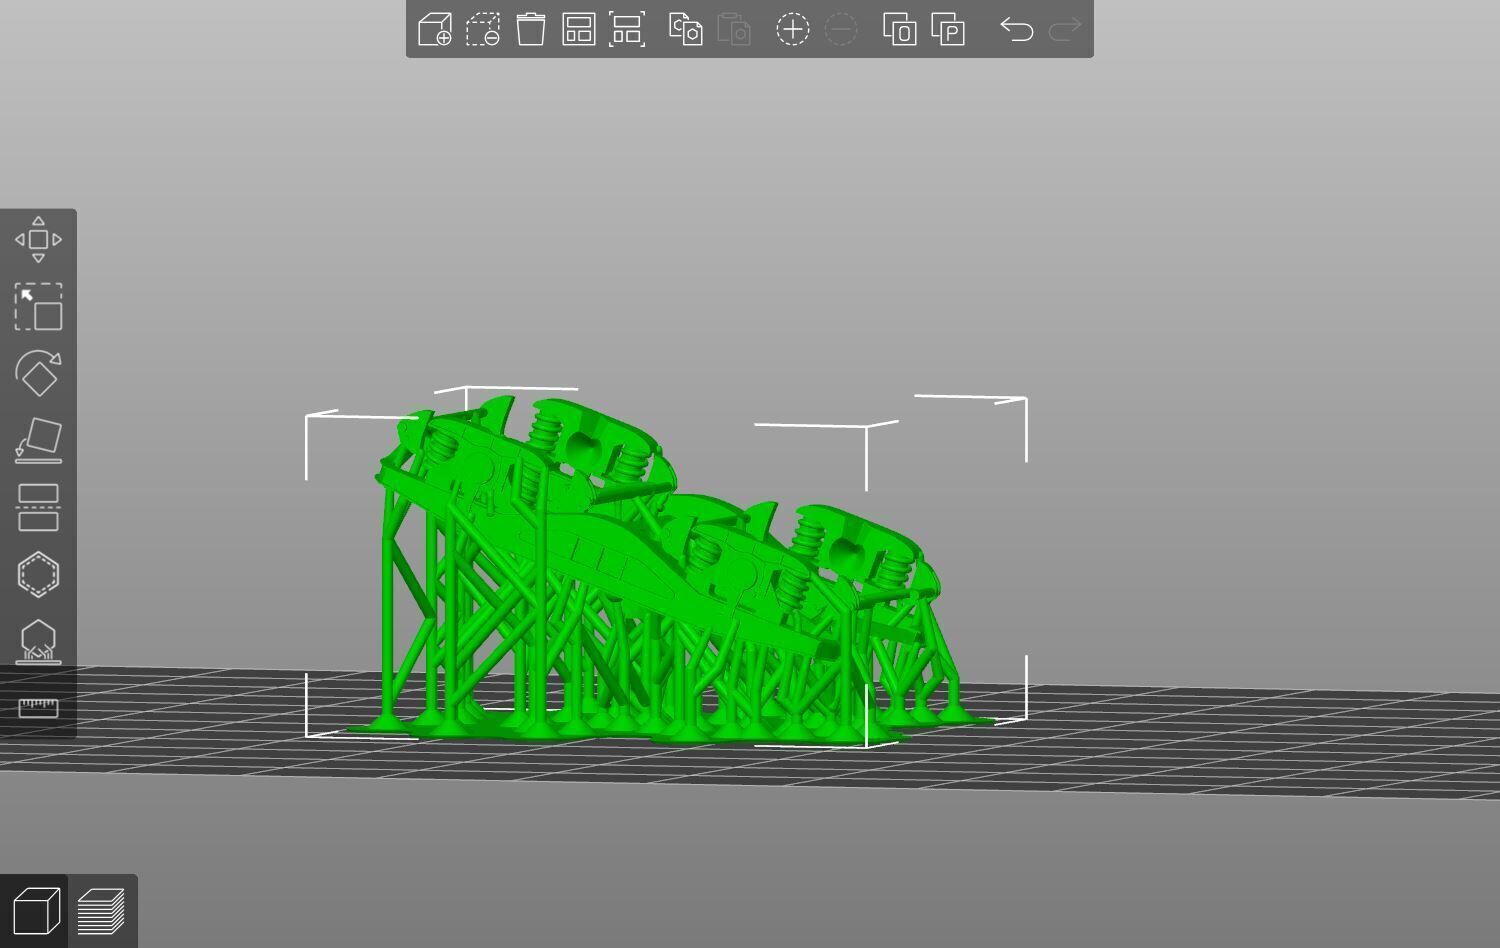Click the Undo arrow
The image size is (1500, 948).
tap(1017, 29)
